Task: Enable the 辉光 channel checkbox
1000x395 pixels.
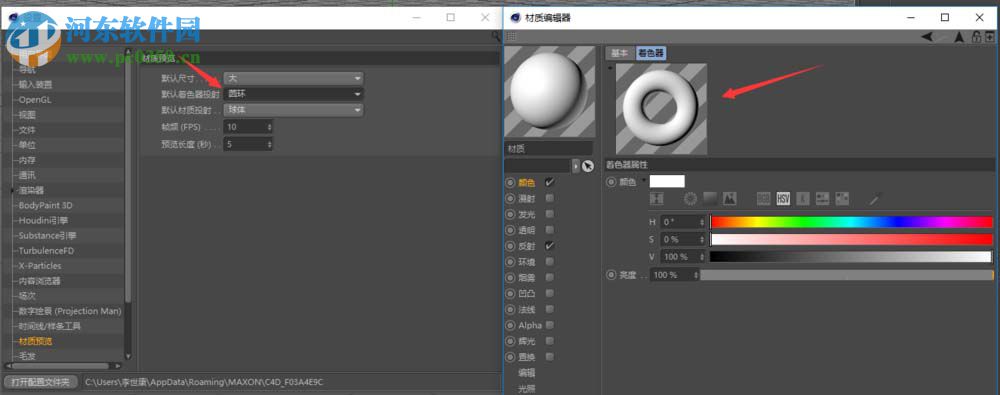Action: [550, 341]
